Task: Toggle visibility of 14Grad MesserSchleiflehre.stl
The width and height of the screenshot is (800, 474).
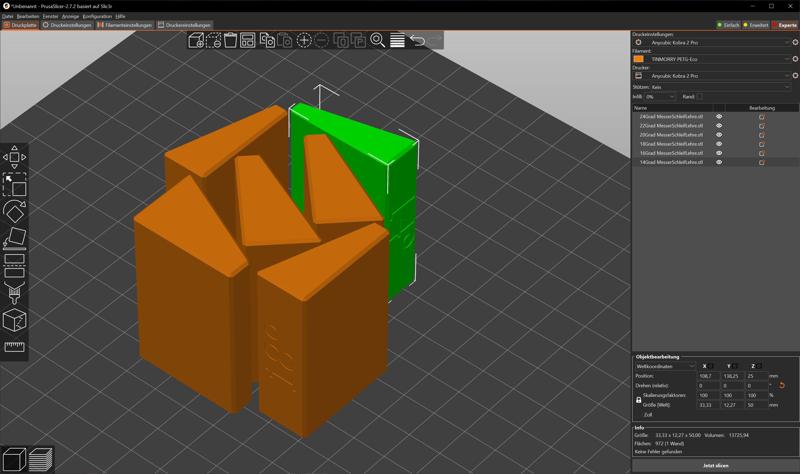Action: click(x=719, y=162)
